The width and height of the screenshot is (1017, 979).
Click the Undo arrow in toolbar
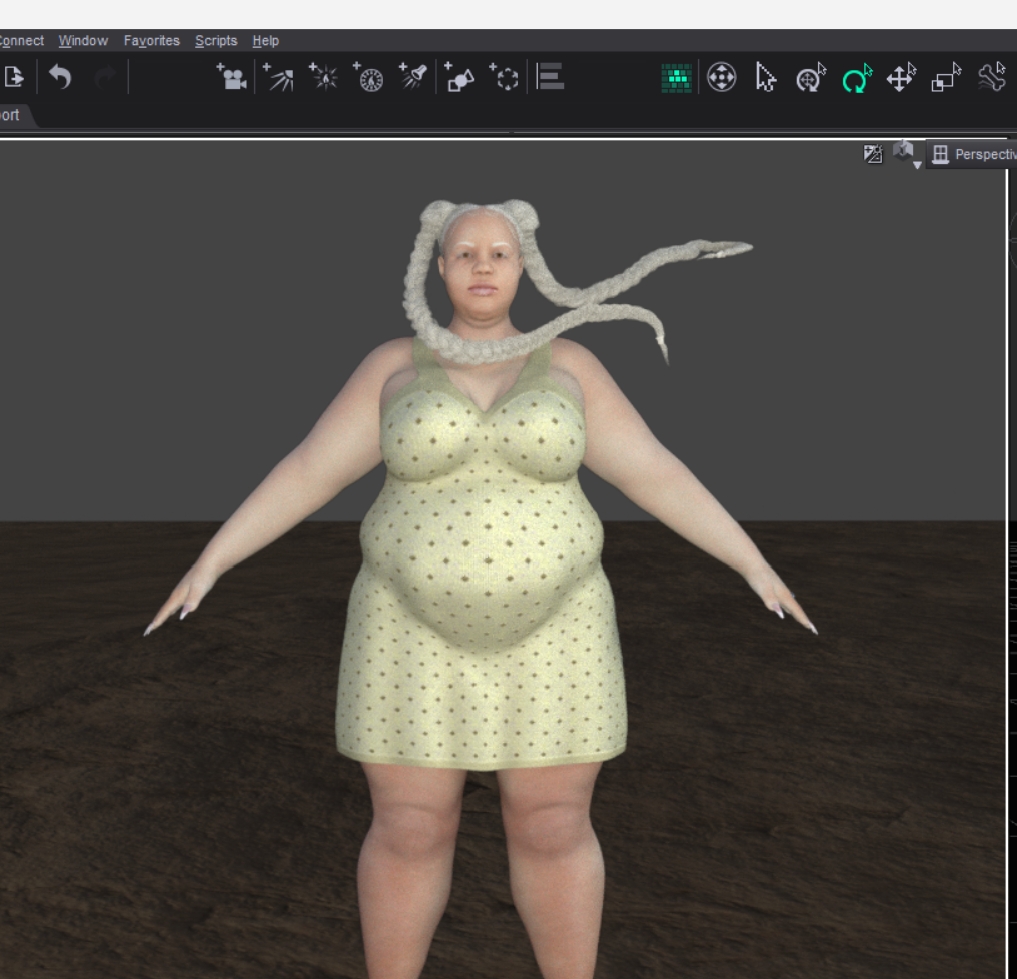pyautogui.click(x=61, y=78)
